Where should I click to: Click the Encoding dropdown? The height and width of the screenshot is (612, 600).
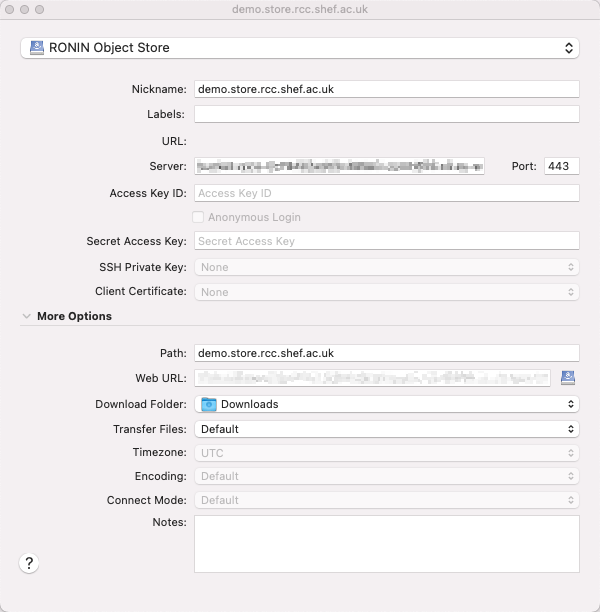click(386, 477)
